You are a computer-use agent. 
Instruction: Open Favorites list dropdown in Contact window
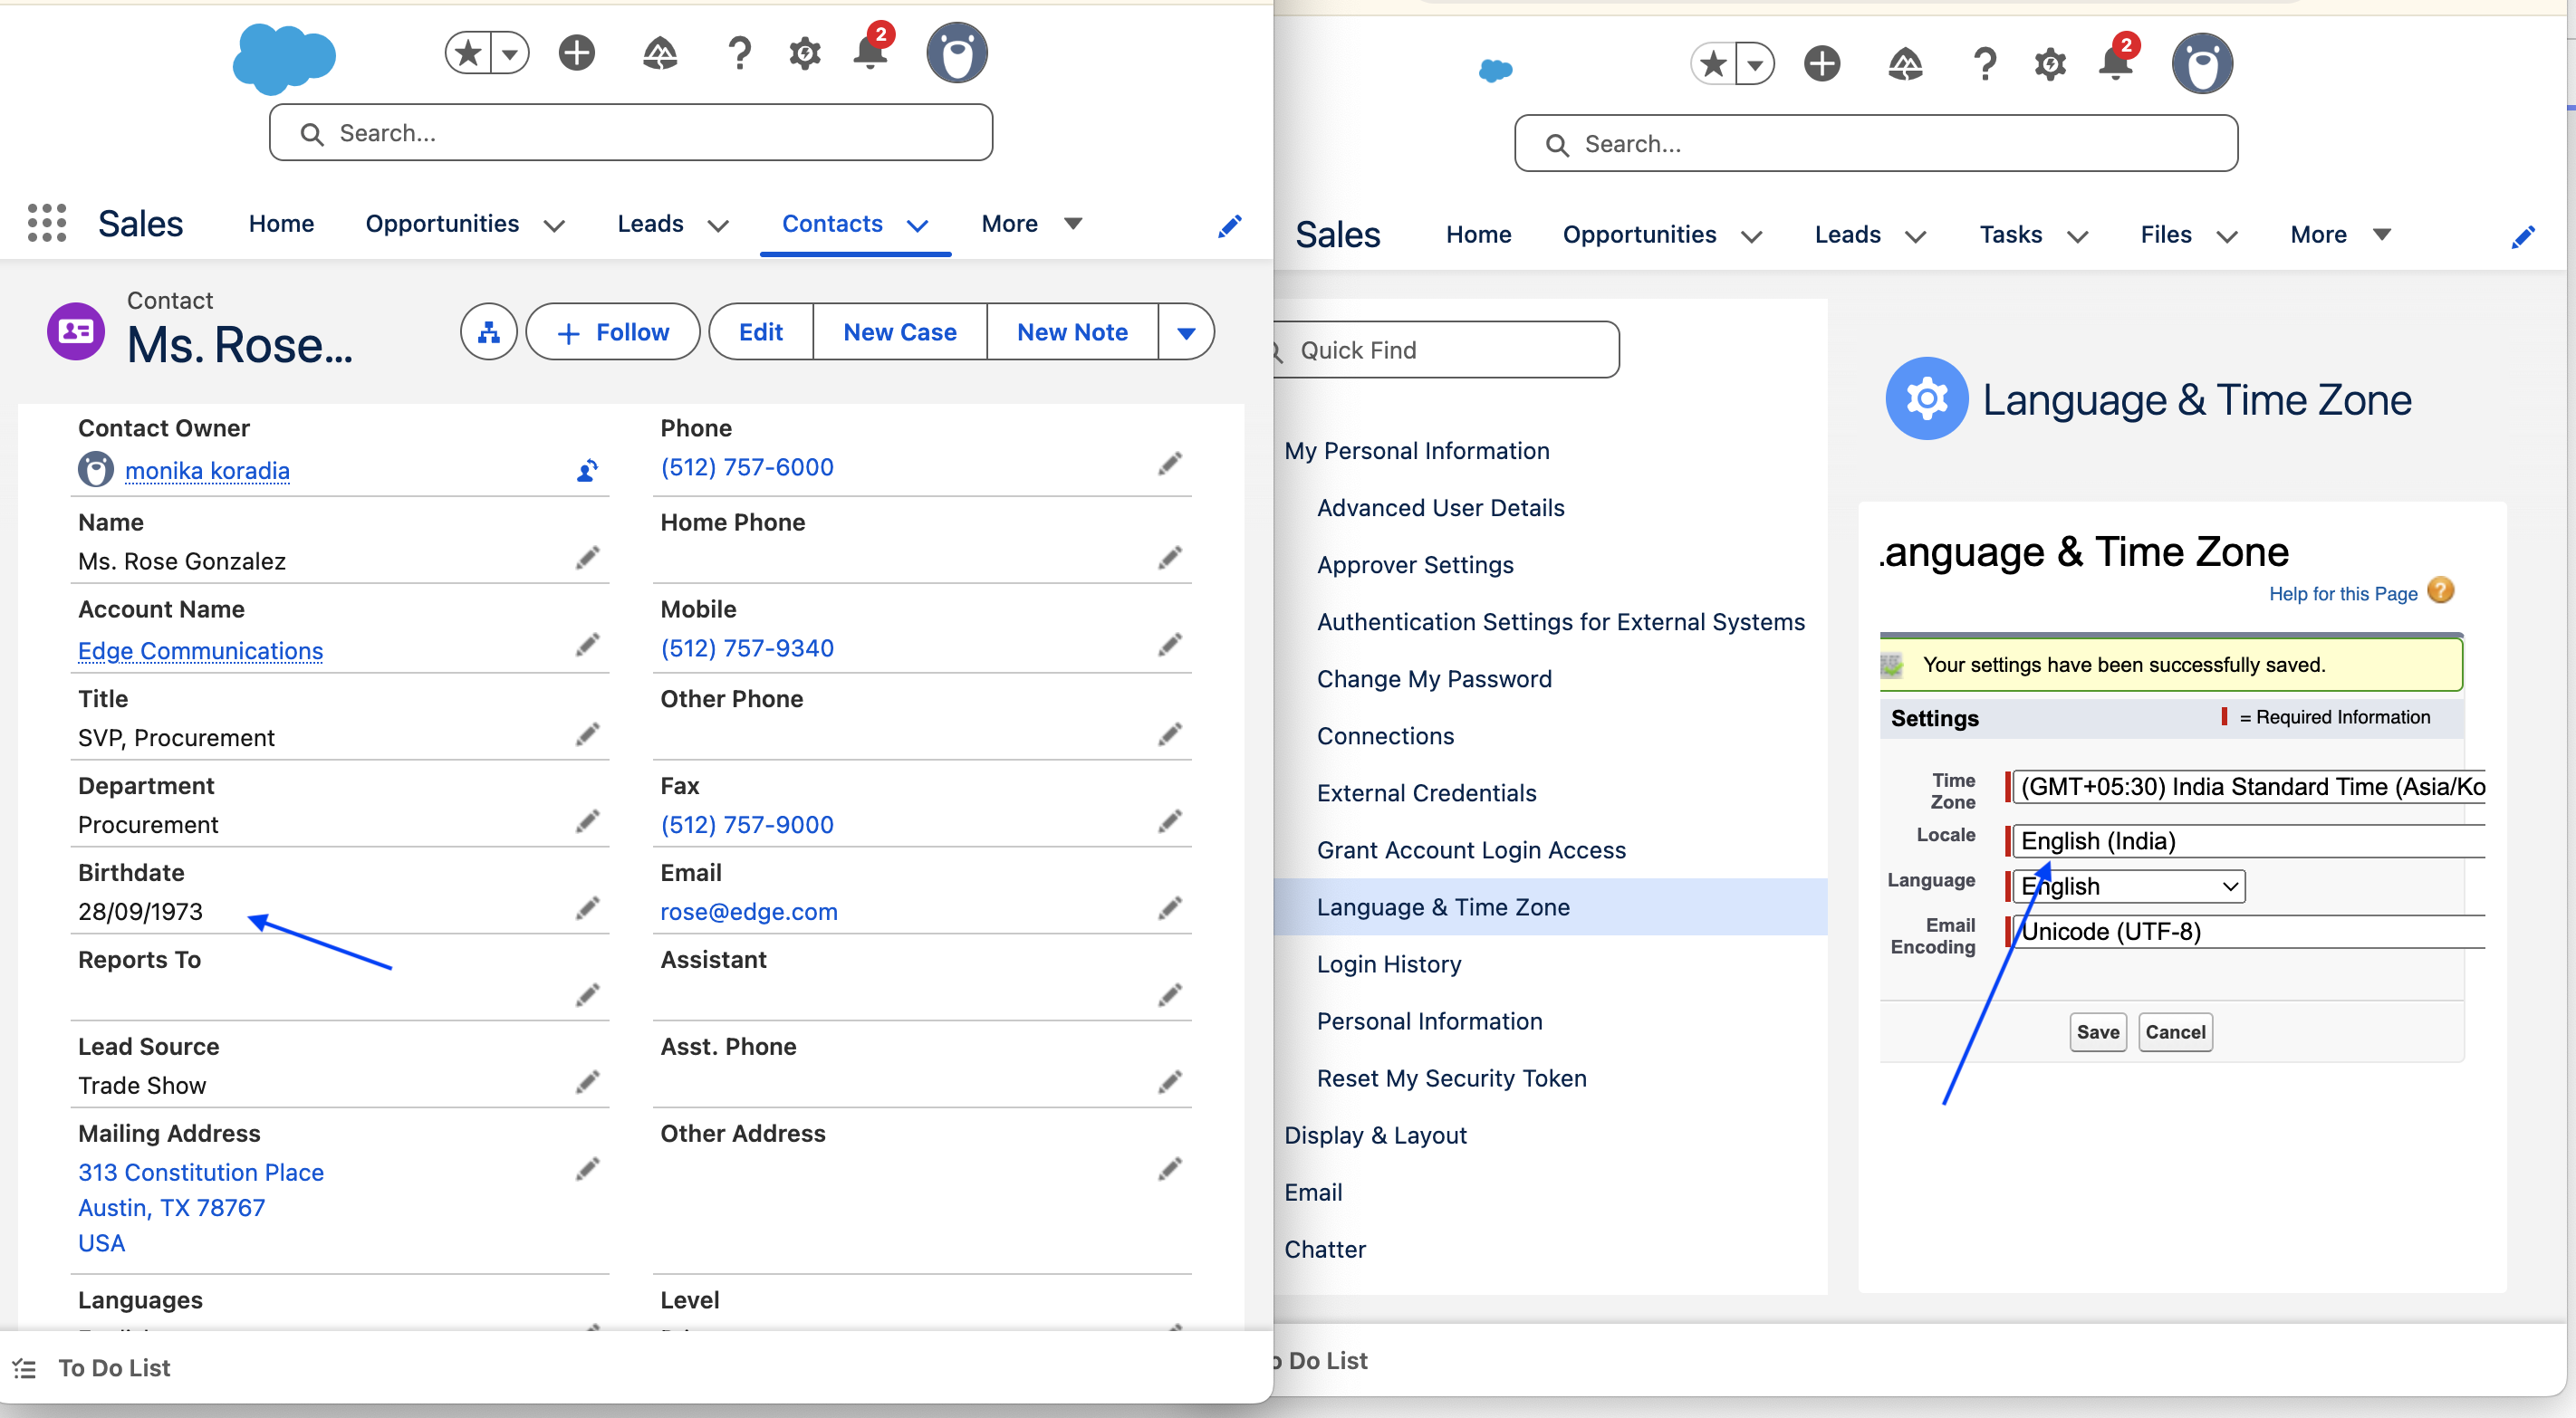coord(510,53)
